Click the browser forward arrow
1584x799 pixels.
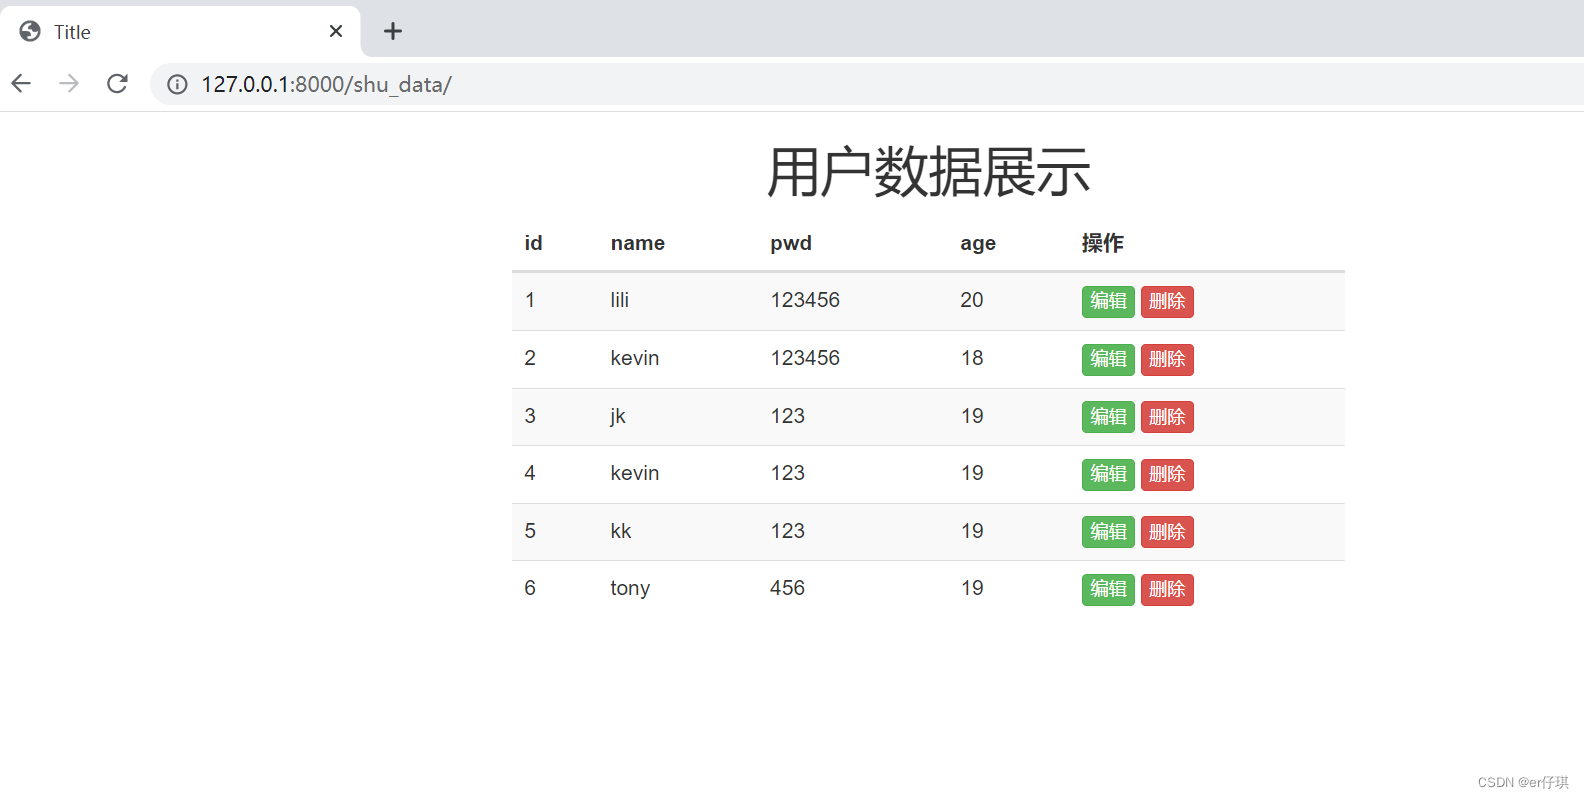(x=69, y=83)
